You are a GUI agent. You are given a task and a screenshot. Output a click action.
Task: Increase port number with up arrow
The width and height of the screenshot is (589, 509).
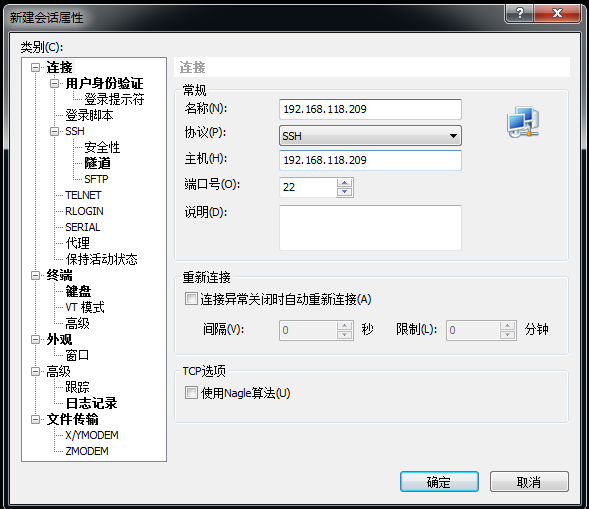(x=344, y=183)
